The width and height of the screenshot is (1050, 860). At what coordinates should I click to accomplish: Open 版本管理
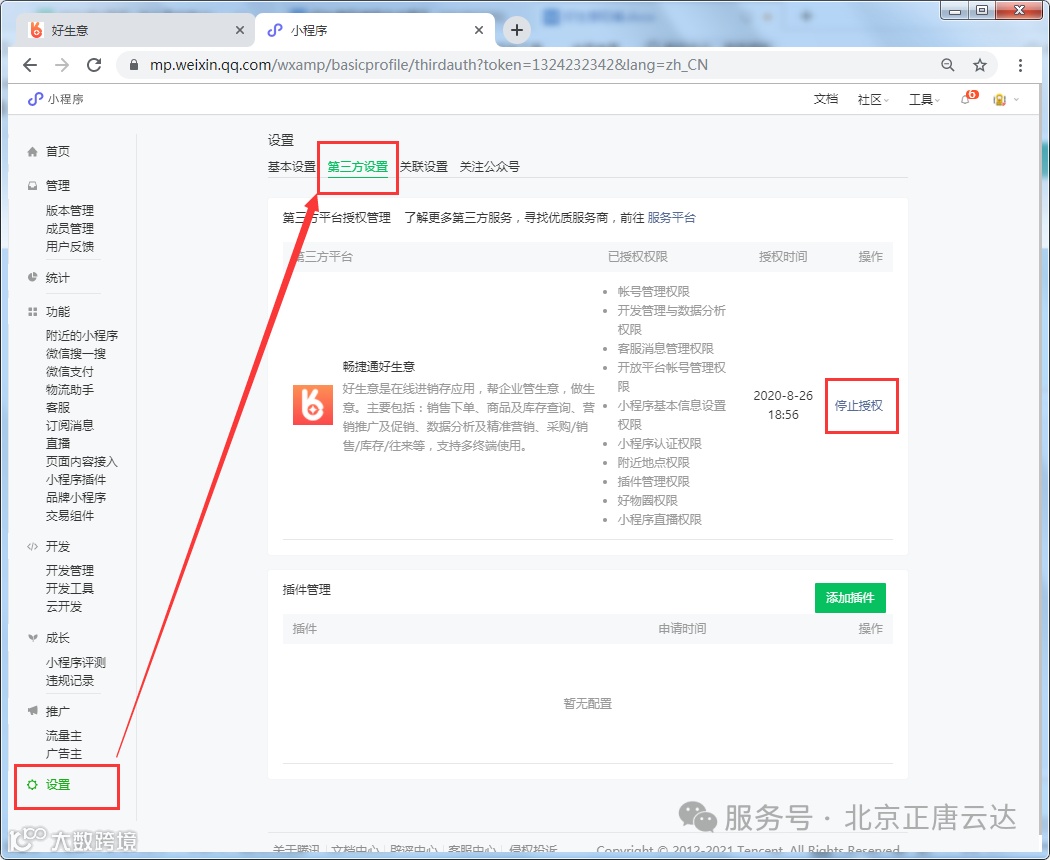[x=70, y=210]
